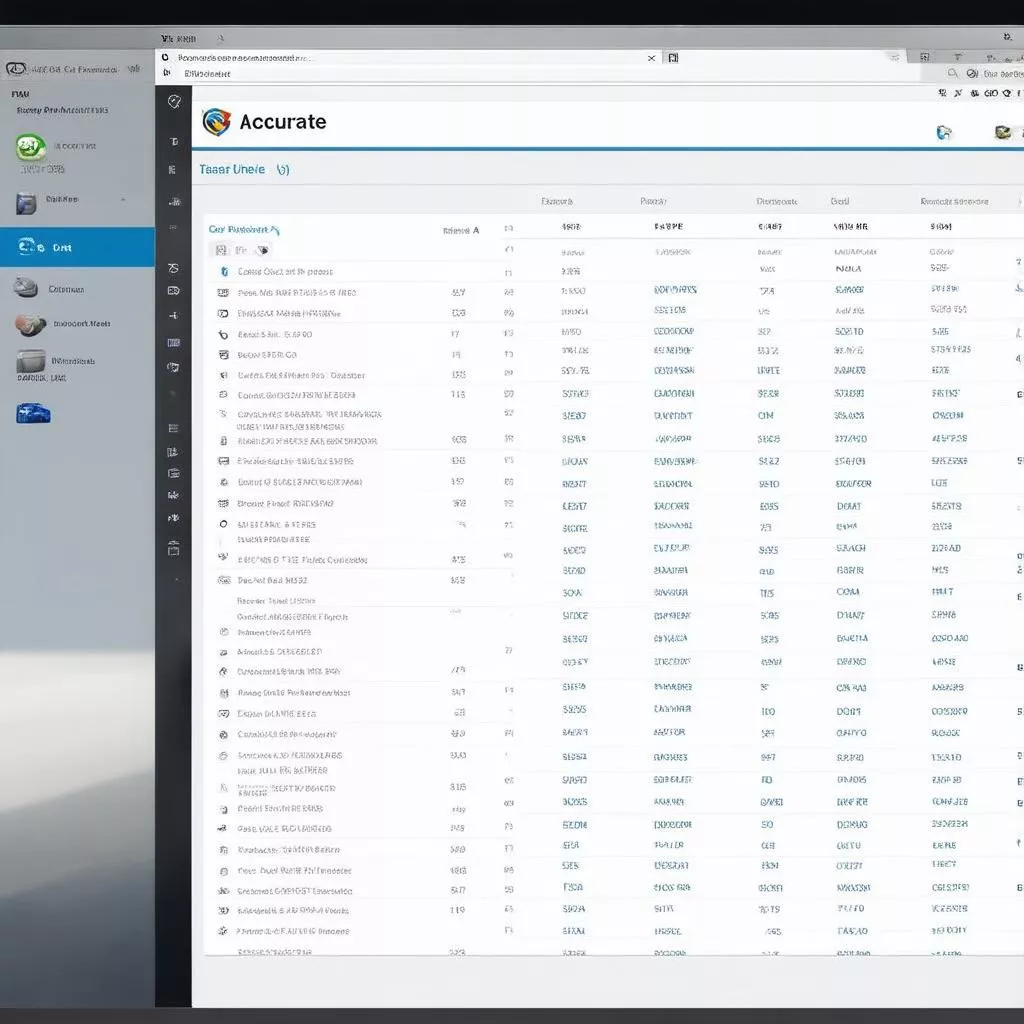1024x1024 pixels.
Task: Click the Accurate shield logo
Action: pyautogui.click(x=216, y=122)
